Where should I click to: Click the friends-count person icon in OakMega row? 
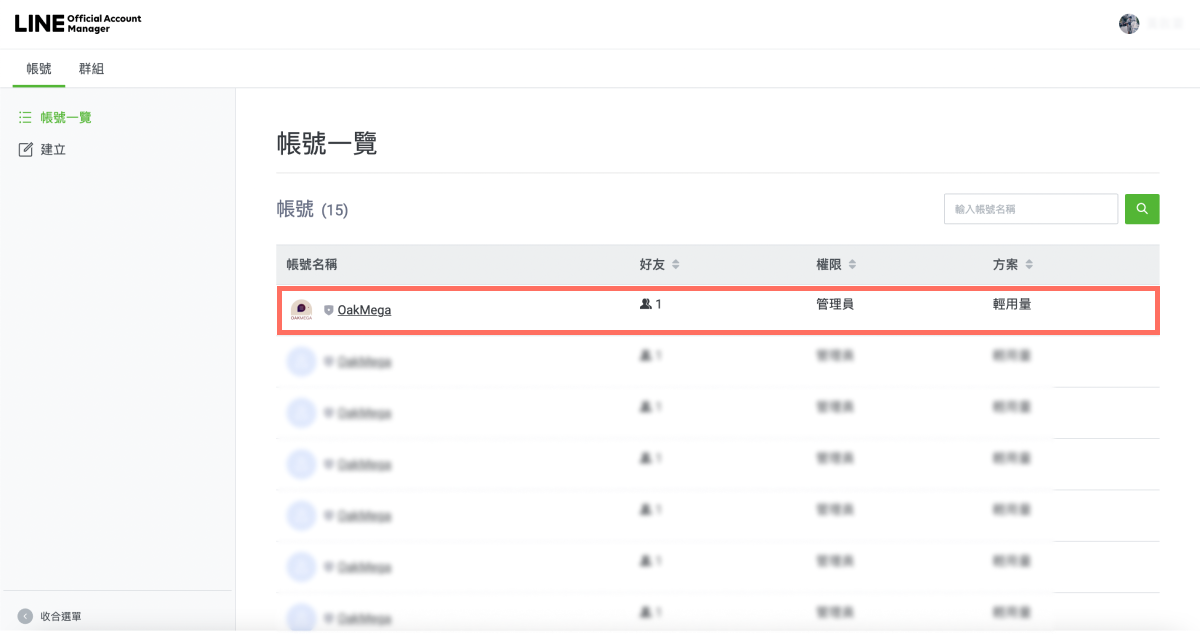(645, 304)
